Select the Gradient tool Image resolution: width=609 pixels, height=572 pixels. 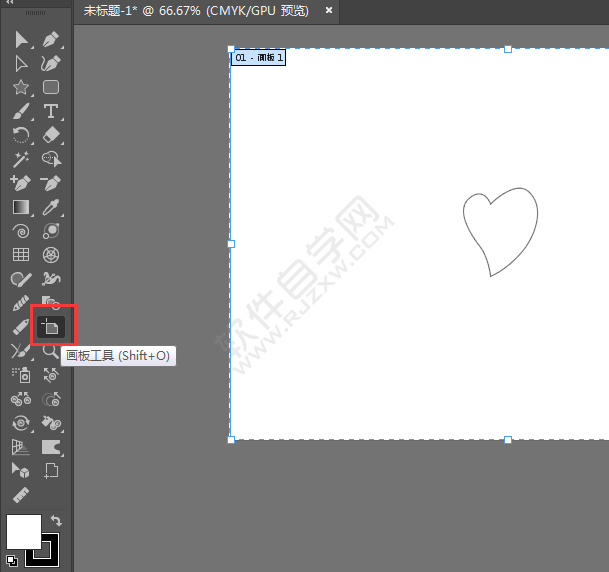21,207
